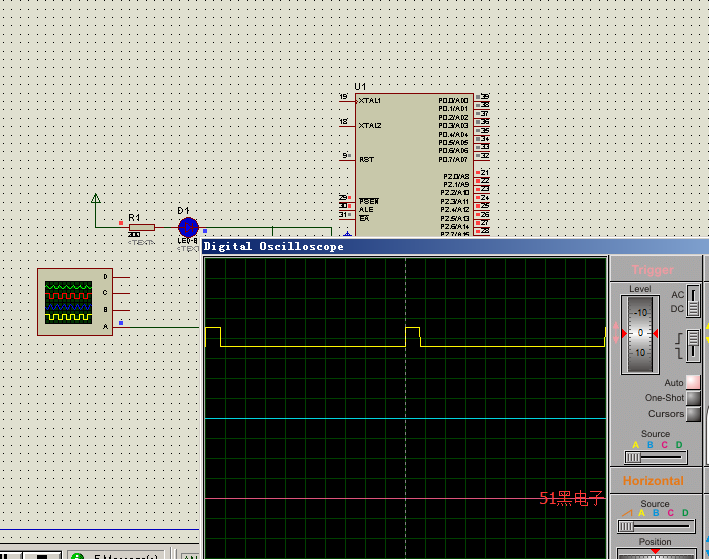This screenshot has width=709, height=559.
Task: Click the P0.7/AD7 pin label
Action: (x=453, y=159)
